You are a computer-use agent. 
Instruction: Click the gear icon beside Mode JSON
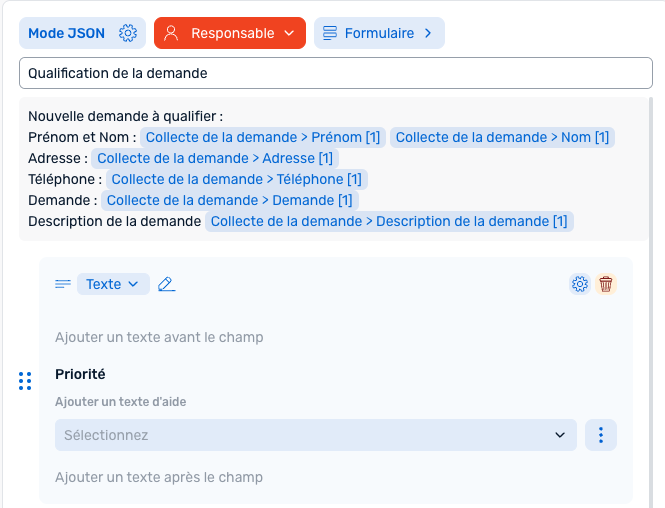[x=128, y=33]
